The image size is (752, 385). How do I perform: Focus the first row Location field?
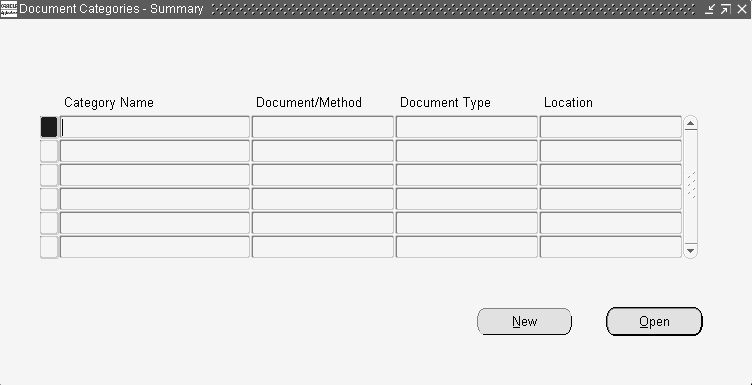click(x=611, y=127)
